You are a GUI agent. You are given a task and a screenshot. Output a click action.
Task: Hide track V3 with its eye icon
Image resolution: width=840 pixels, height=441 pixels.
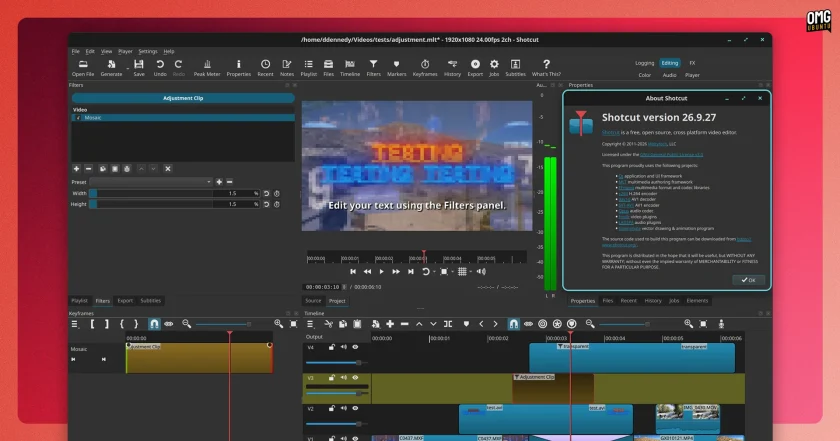point(355,378)
